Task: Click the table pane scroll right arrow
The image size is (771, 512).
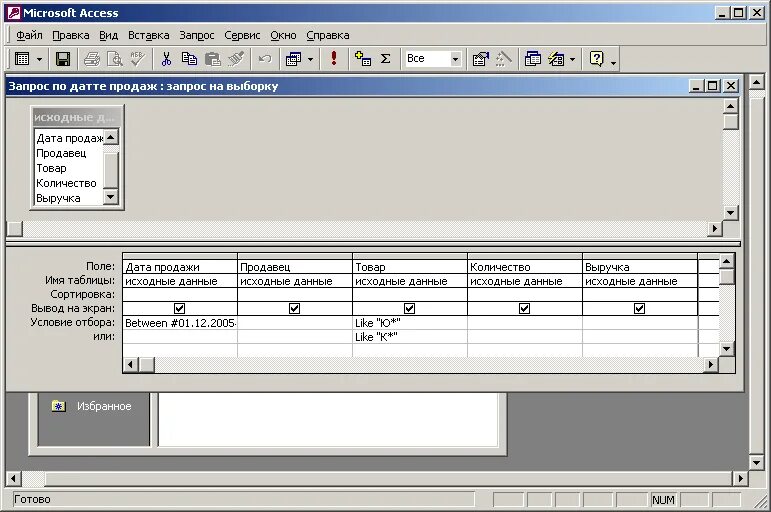Action: coord(714,228)
